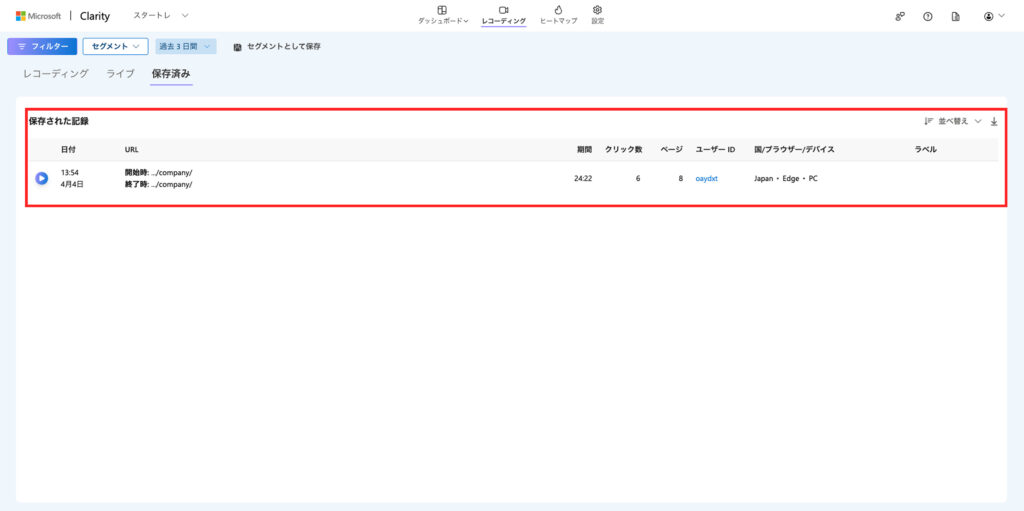Open the ヒートマップ (heatmap) flame icon
This screenshot has width=1024, height=511.
click(558, 10)
